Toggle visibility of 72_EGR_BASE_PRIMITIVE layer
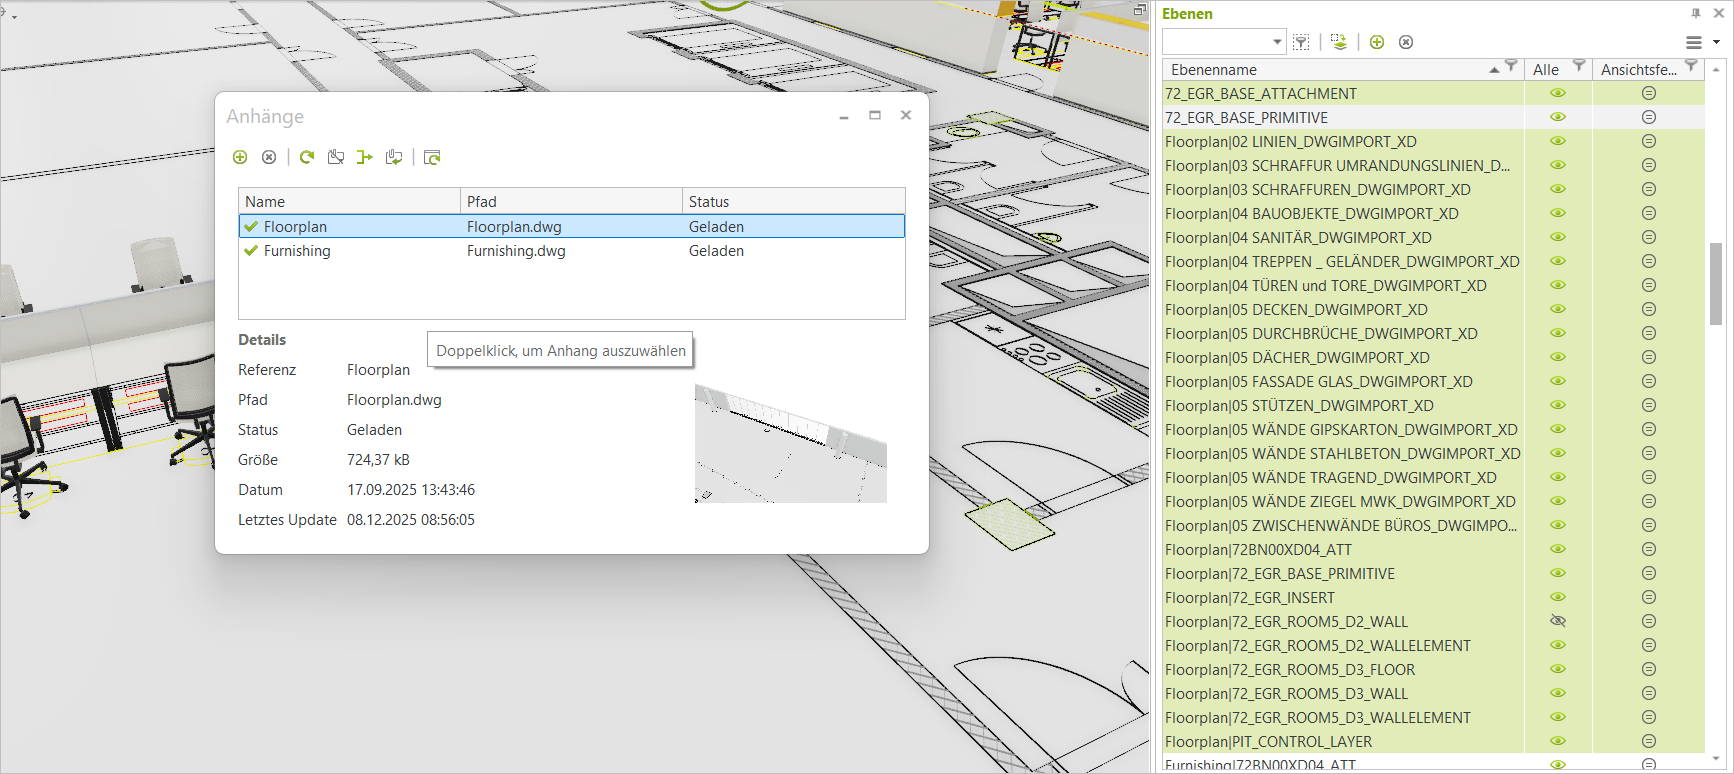The height and width of the screenshot is (774, 1734). pos(1558,117)
